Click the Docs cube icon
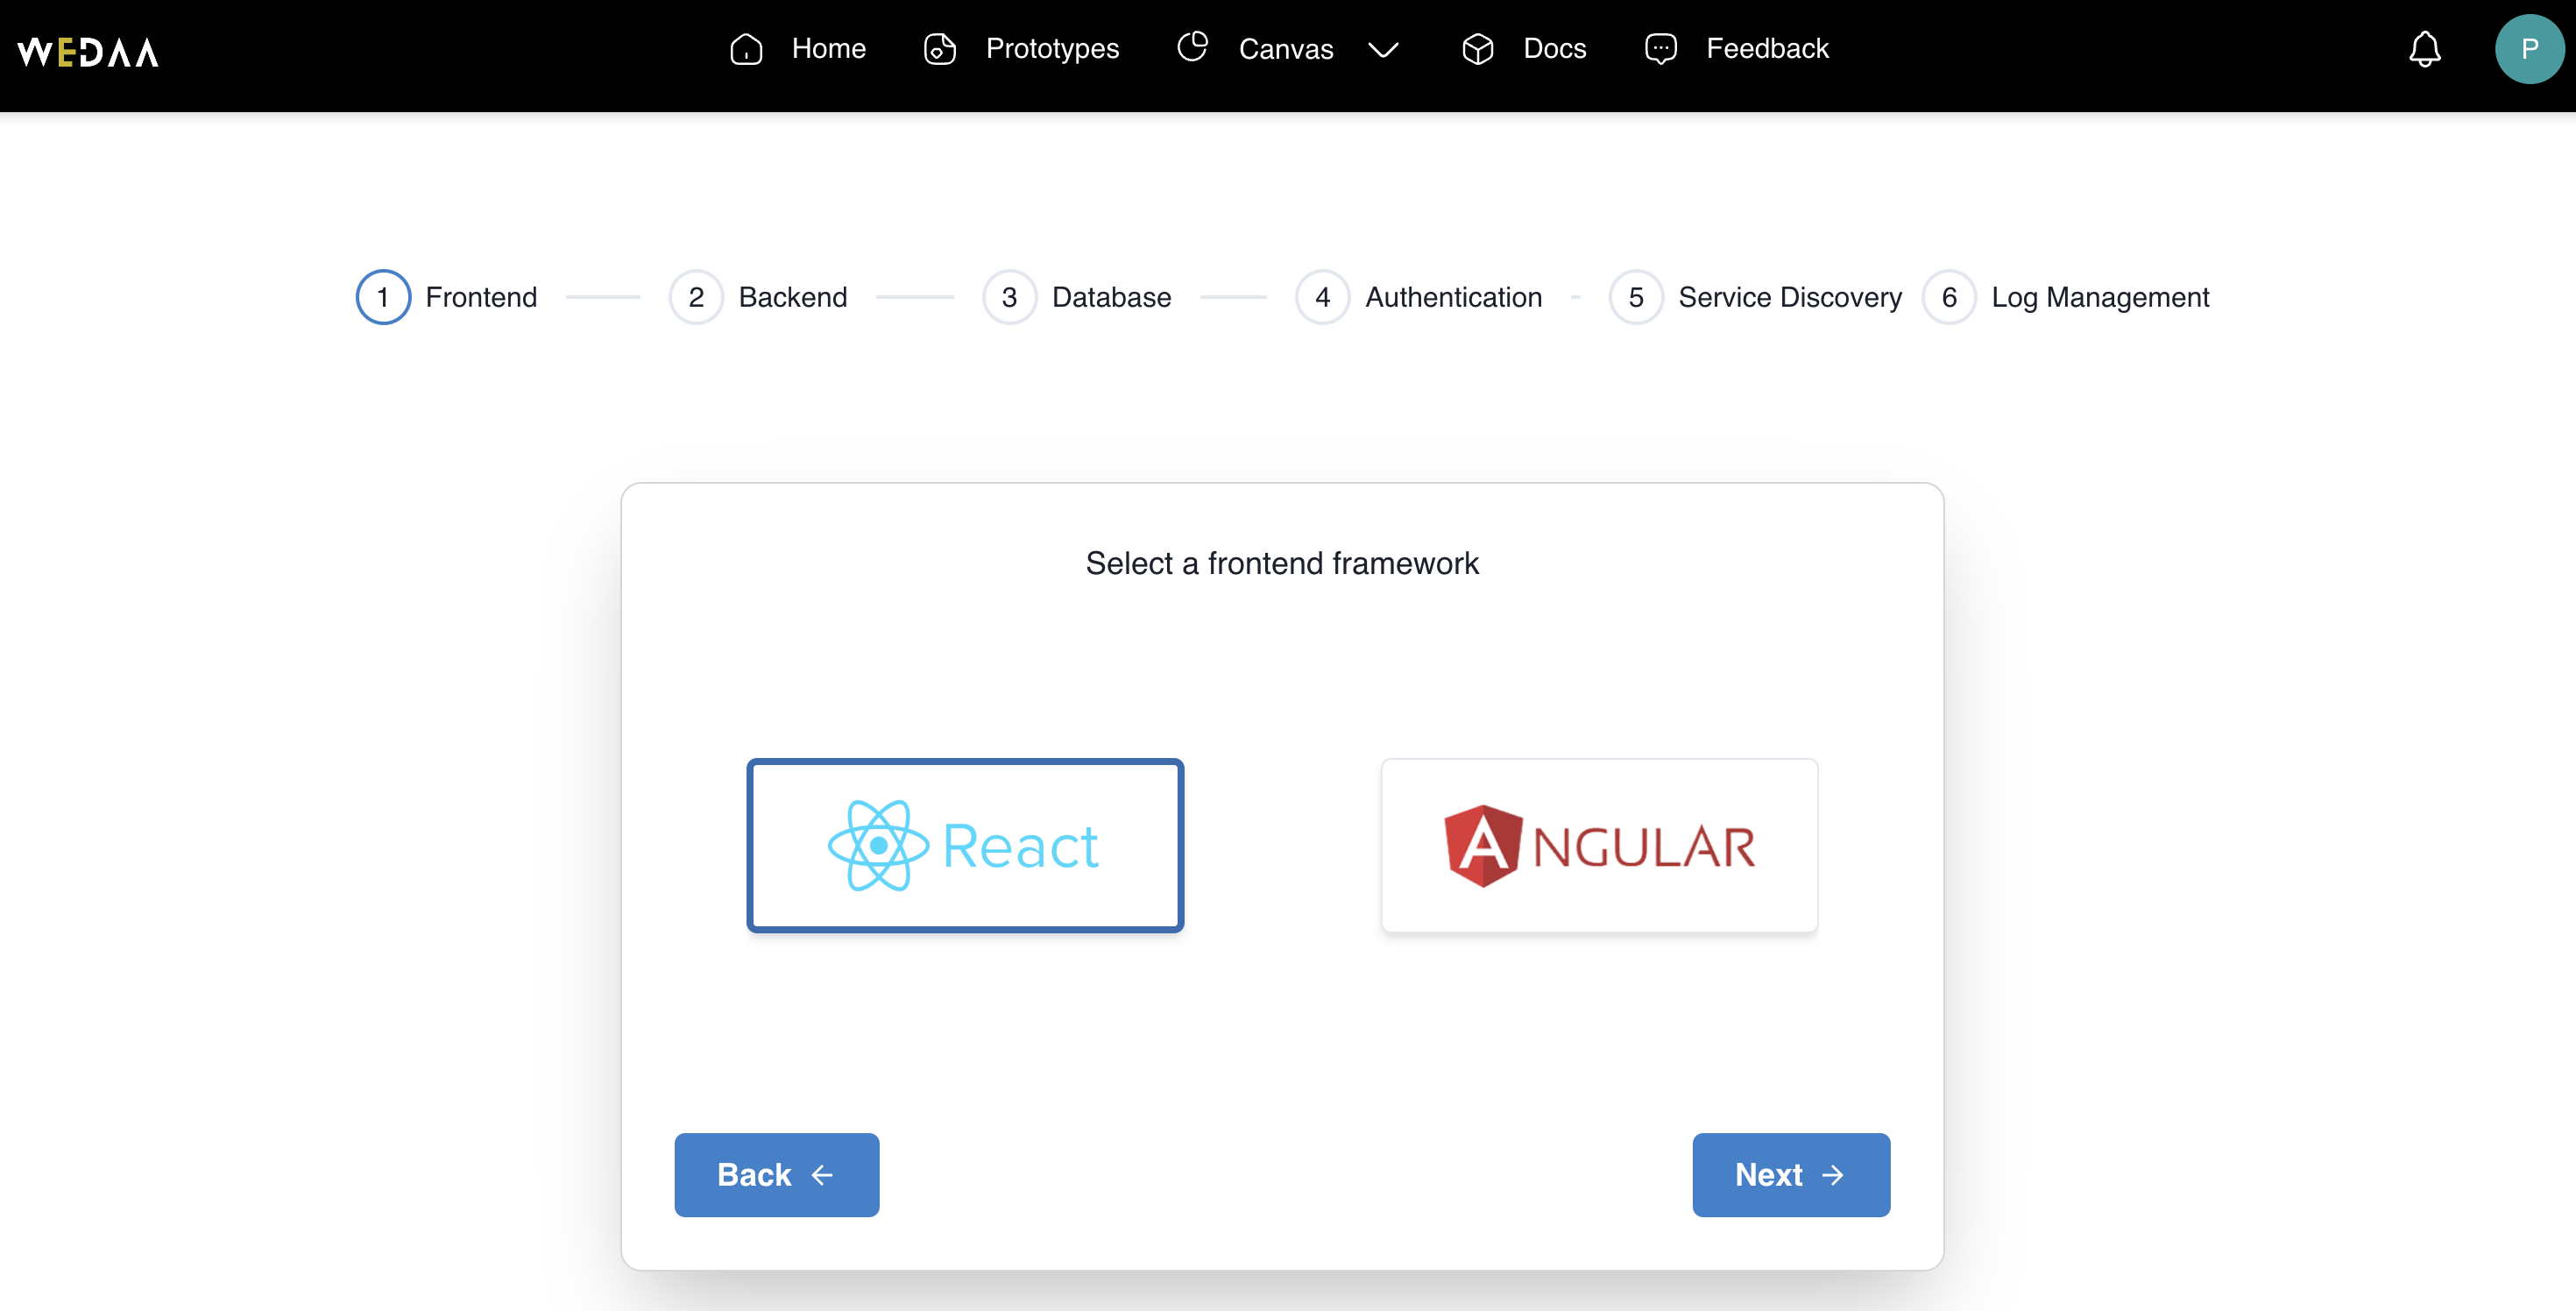 (1477, 49)
